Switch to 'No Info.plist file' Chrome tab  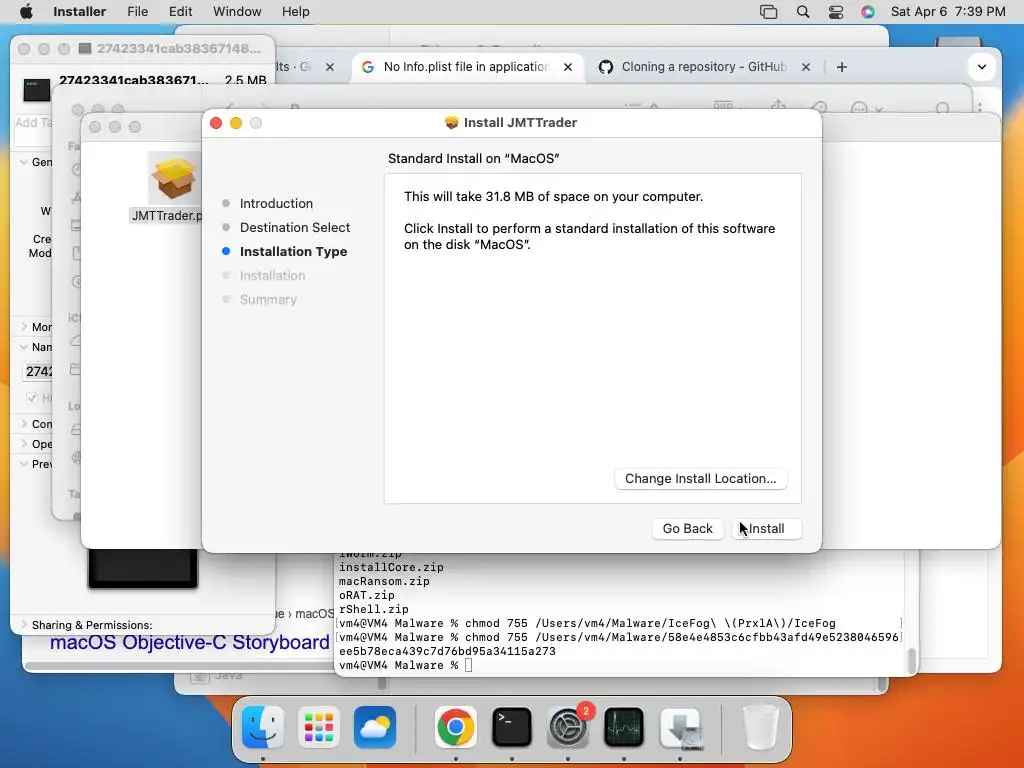466,67
